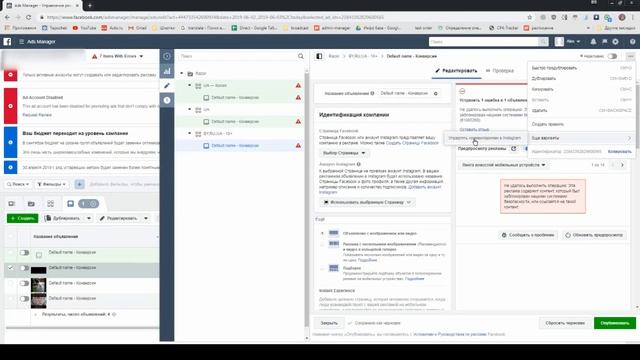Viewport: 640px width, 360px height.
Task: Go to next ad preview with right arrow
Action: coord(622,165)
